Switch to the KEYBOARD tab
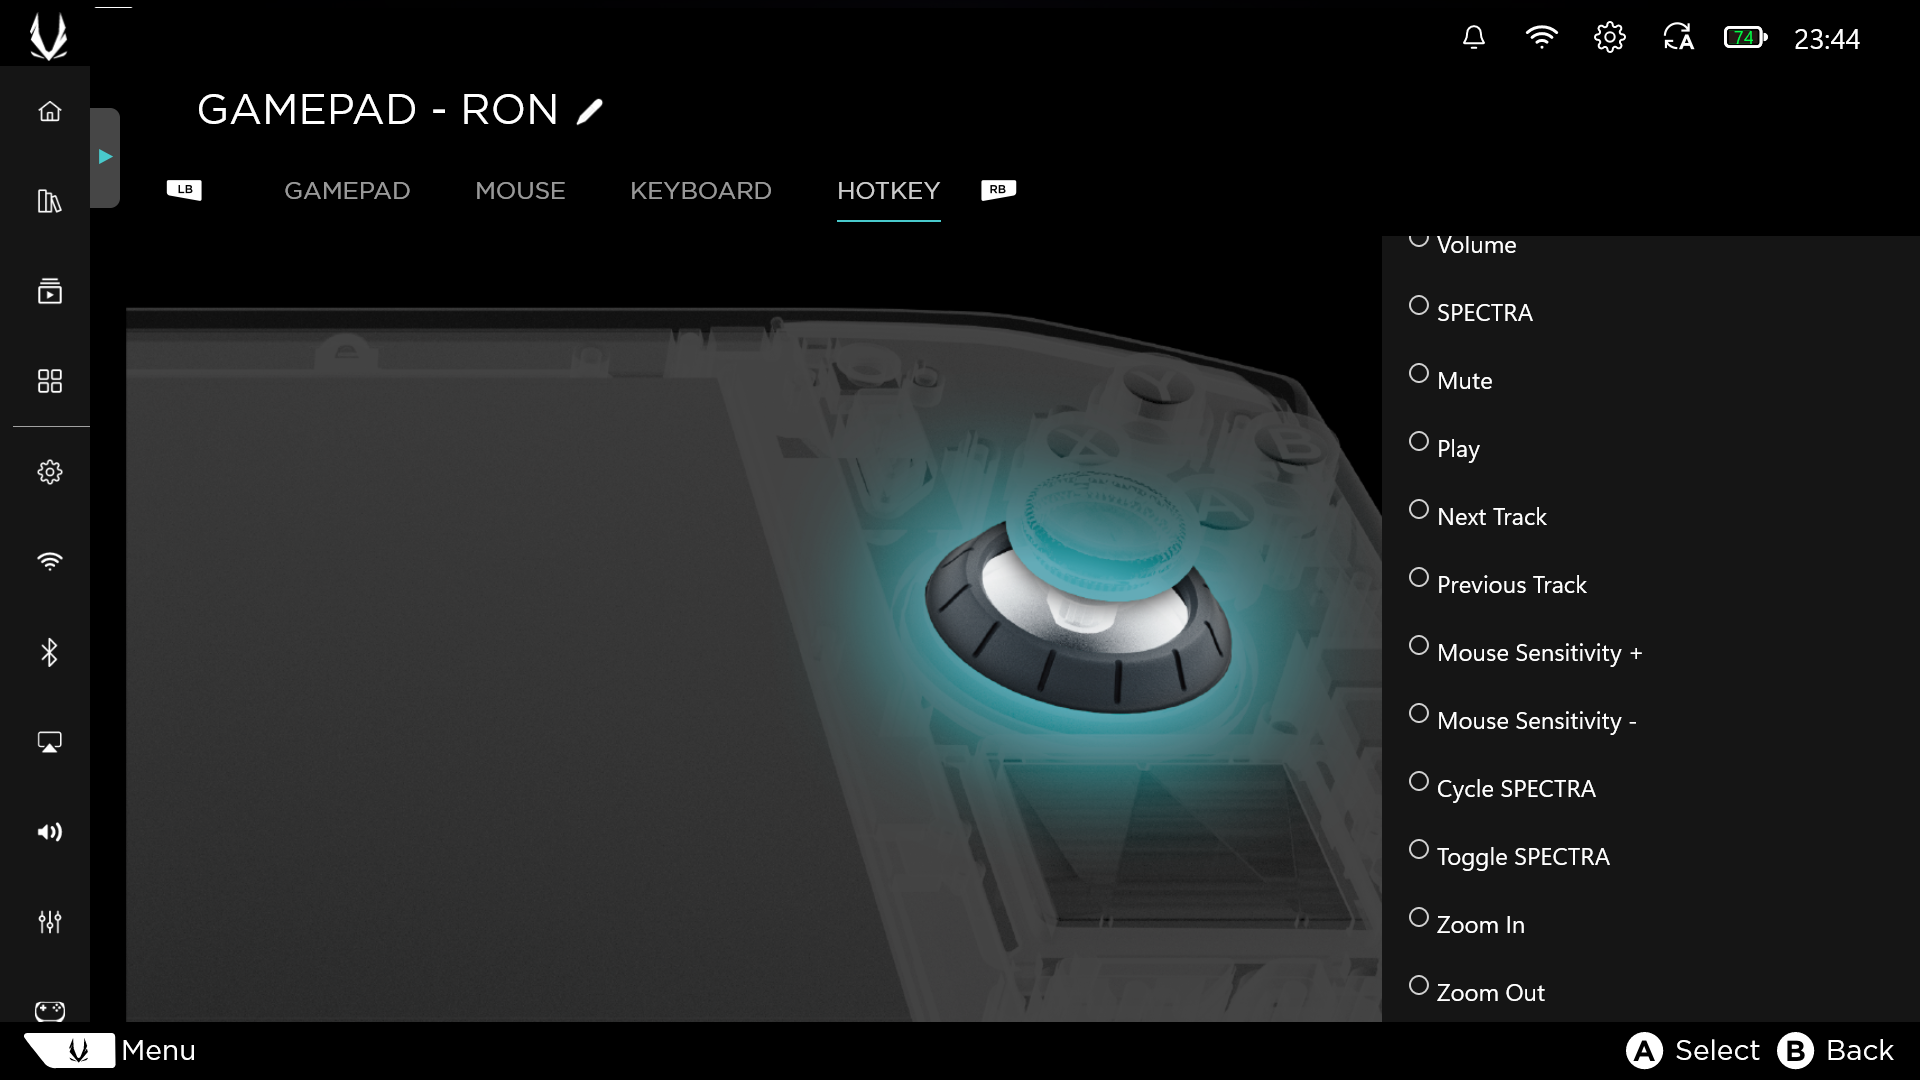Screen dimensions: 1920x1080 [701, 191]
